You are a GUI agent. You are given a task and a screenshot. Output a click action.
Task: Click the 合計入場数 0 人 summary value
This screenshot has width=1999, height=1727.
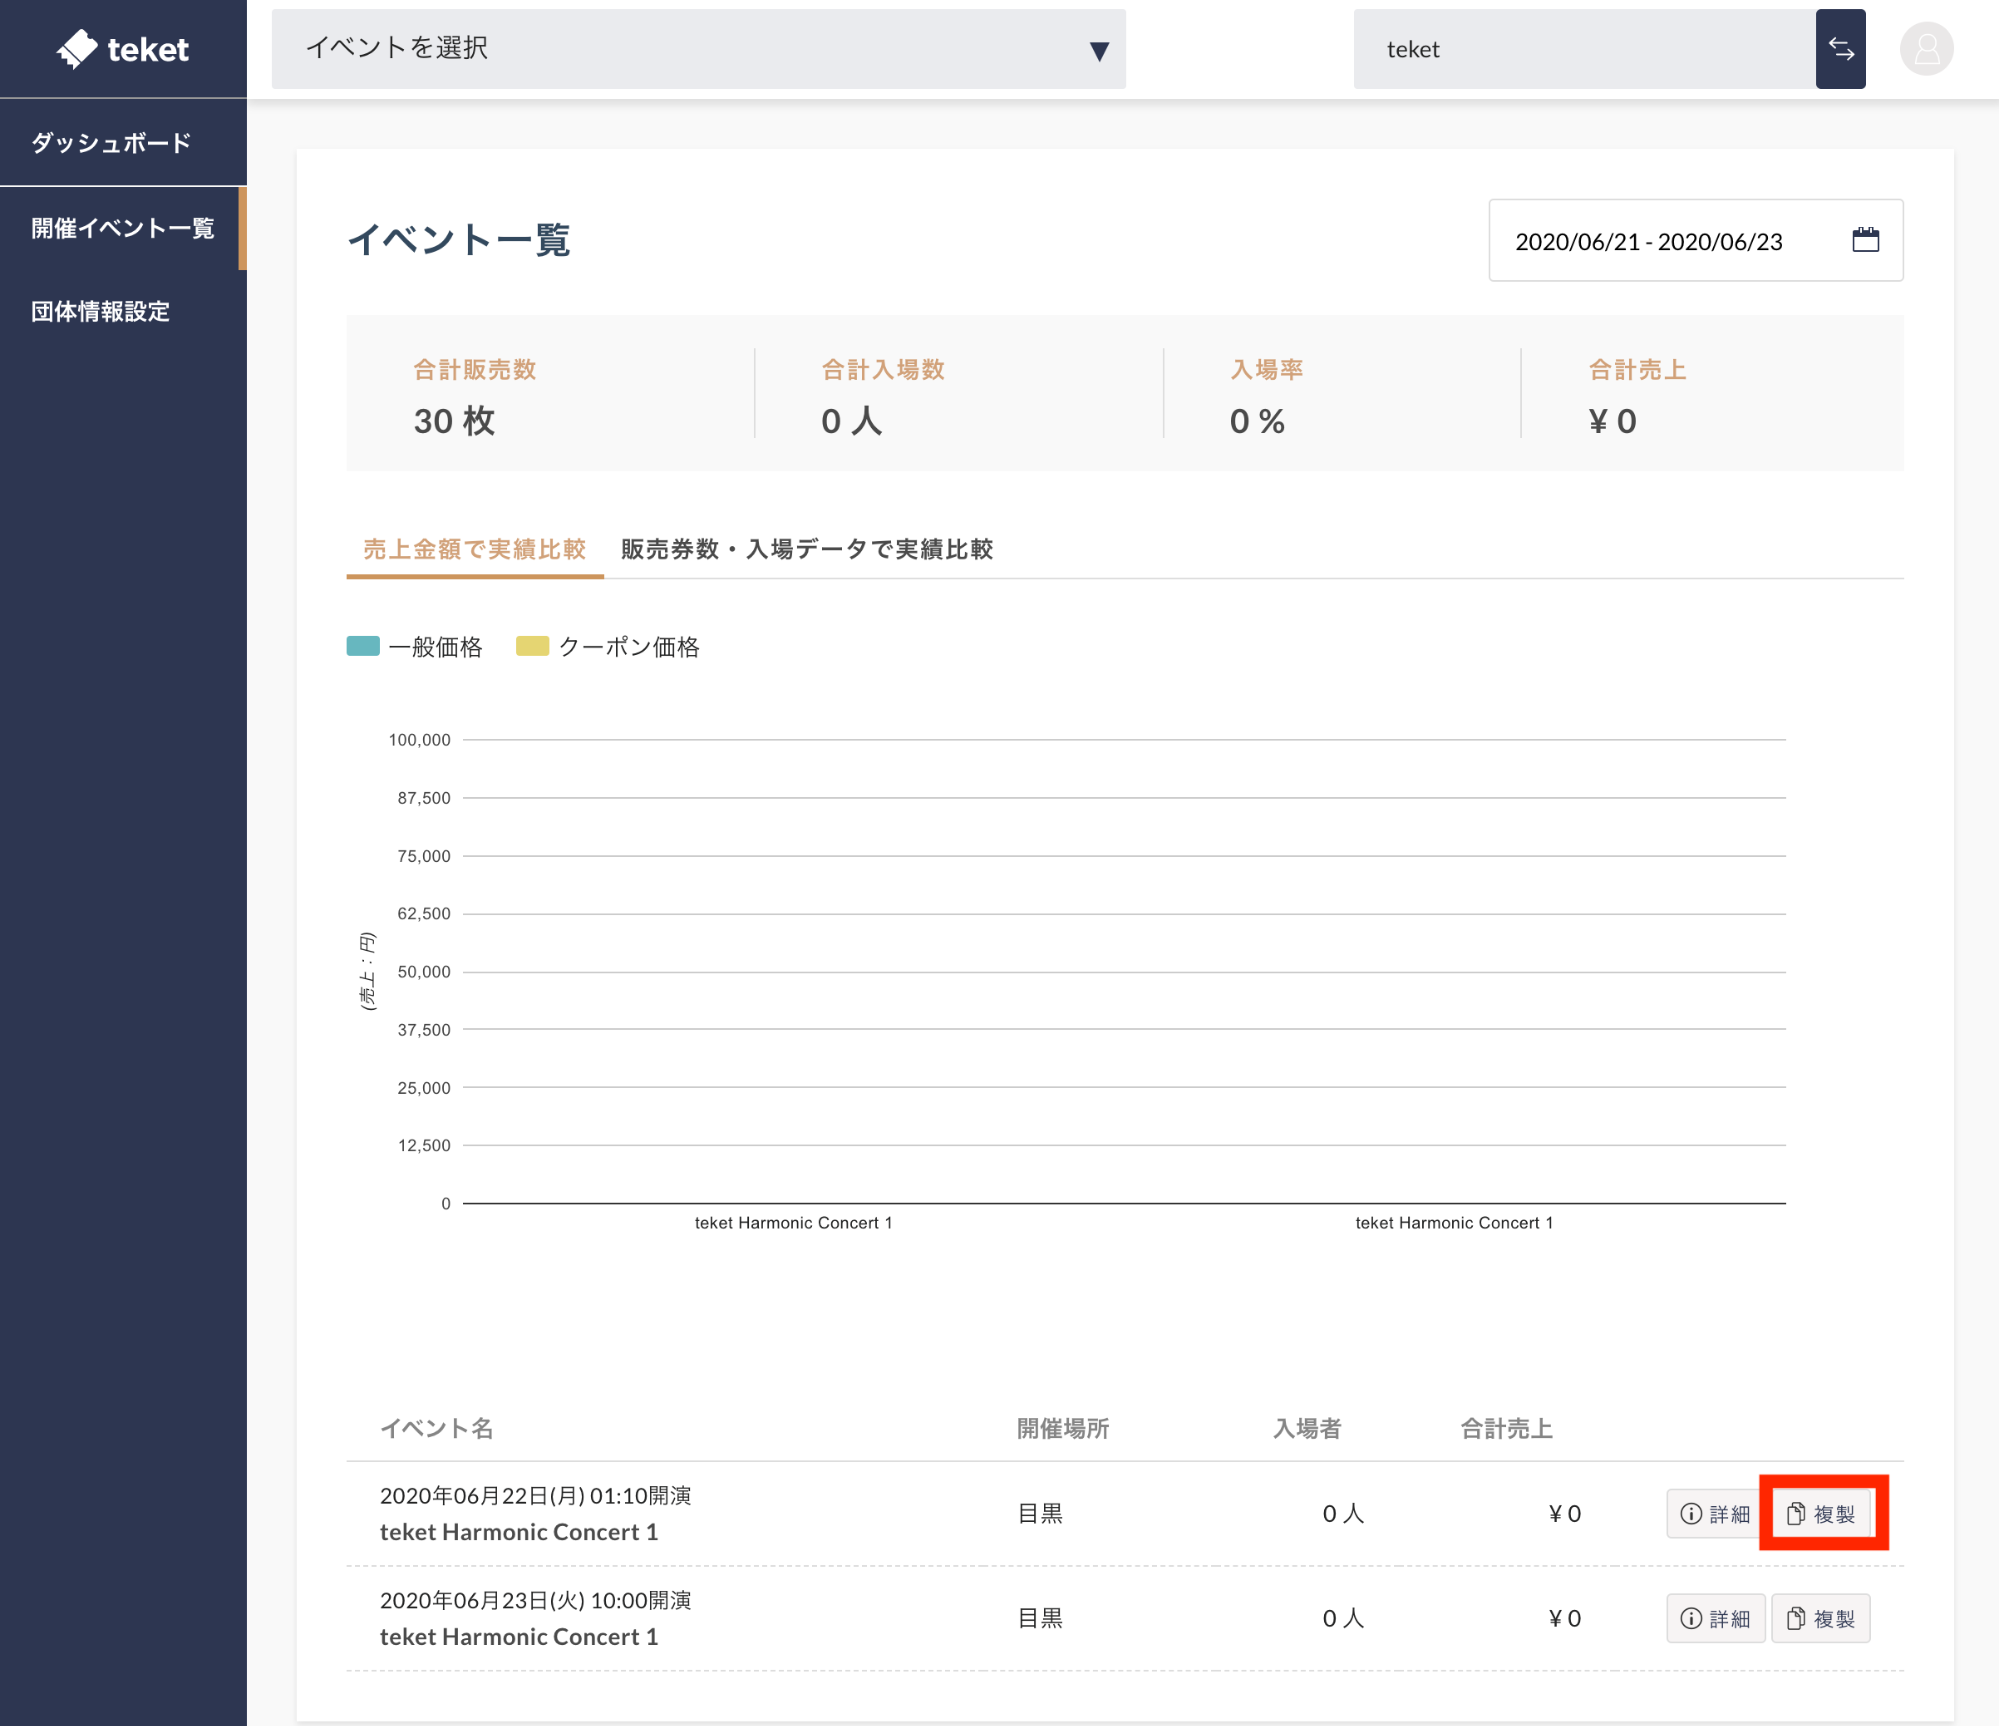point(852,421)
